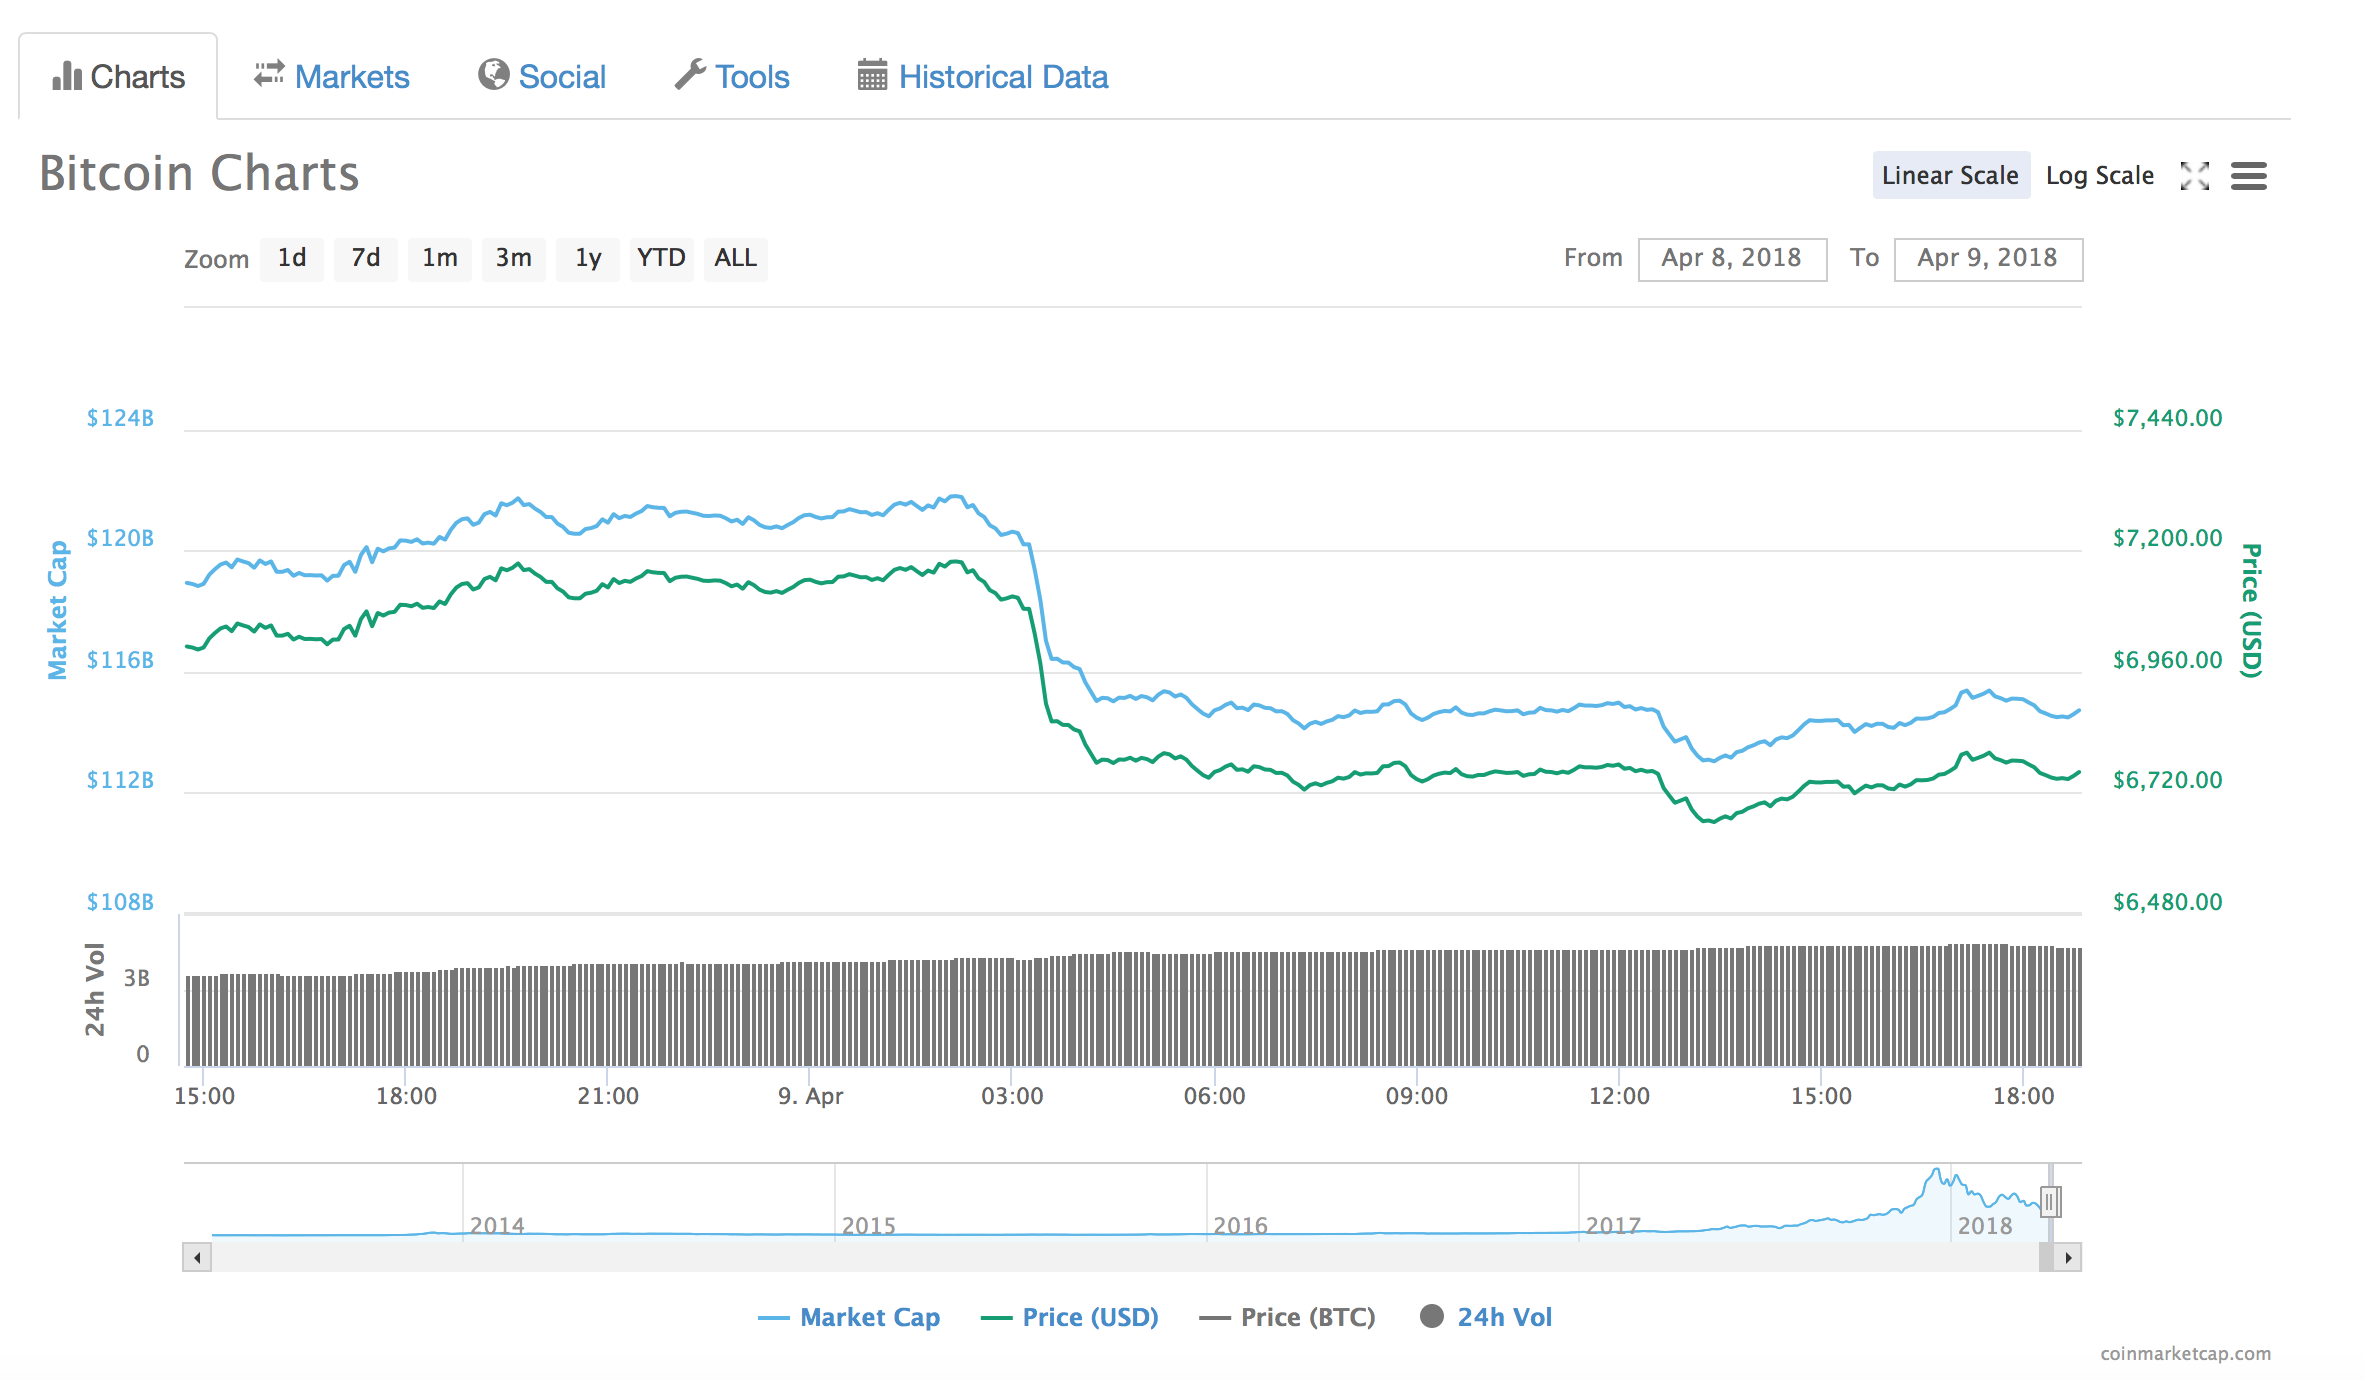
Task: Click the From date field
Action: click(1731, 259)
